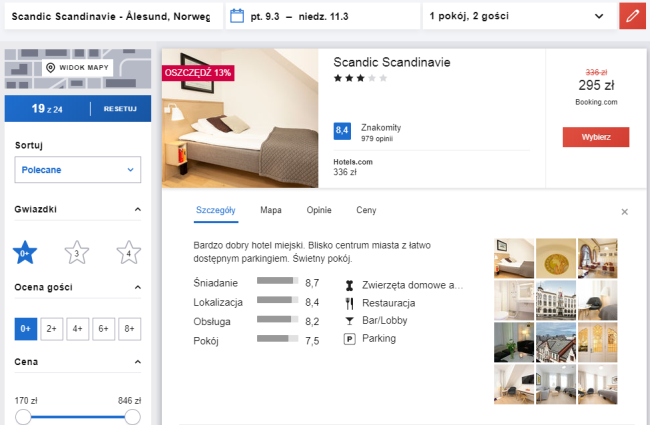The height and width of the screenshot is (425, 650).
Task: Click the calendar icon in date field
Action: click(237, 16)
